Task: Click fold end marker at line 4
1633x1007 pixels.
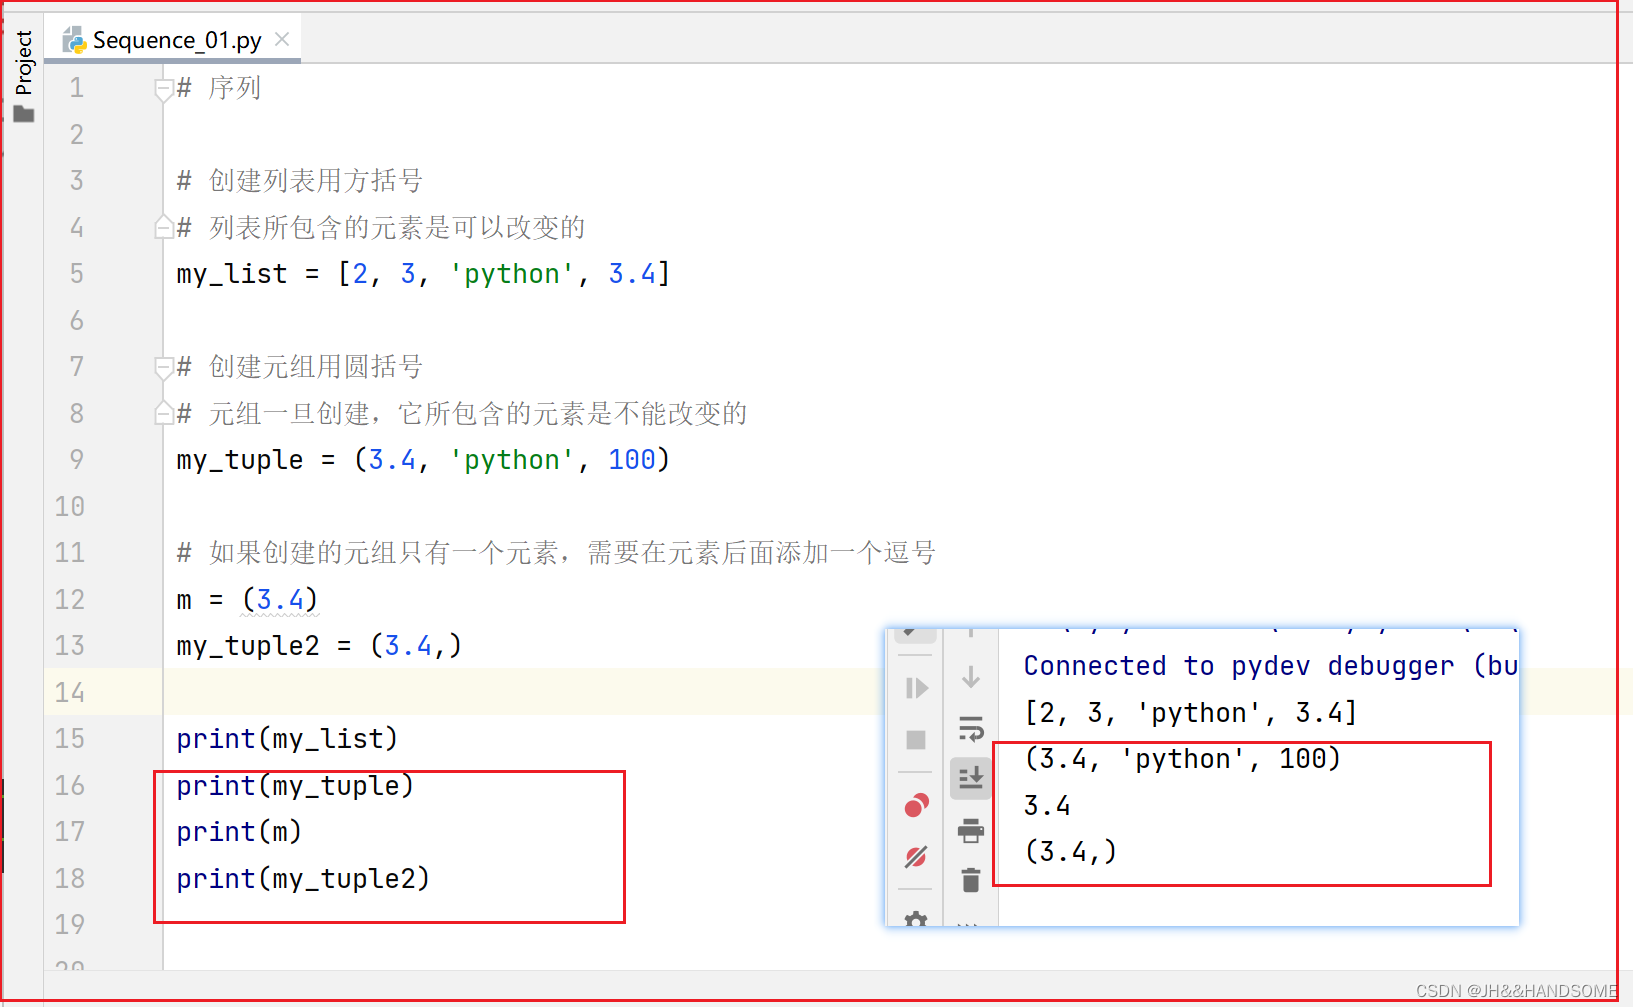Action: (164, 228)
